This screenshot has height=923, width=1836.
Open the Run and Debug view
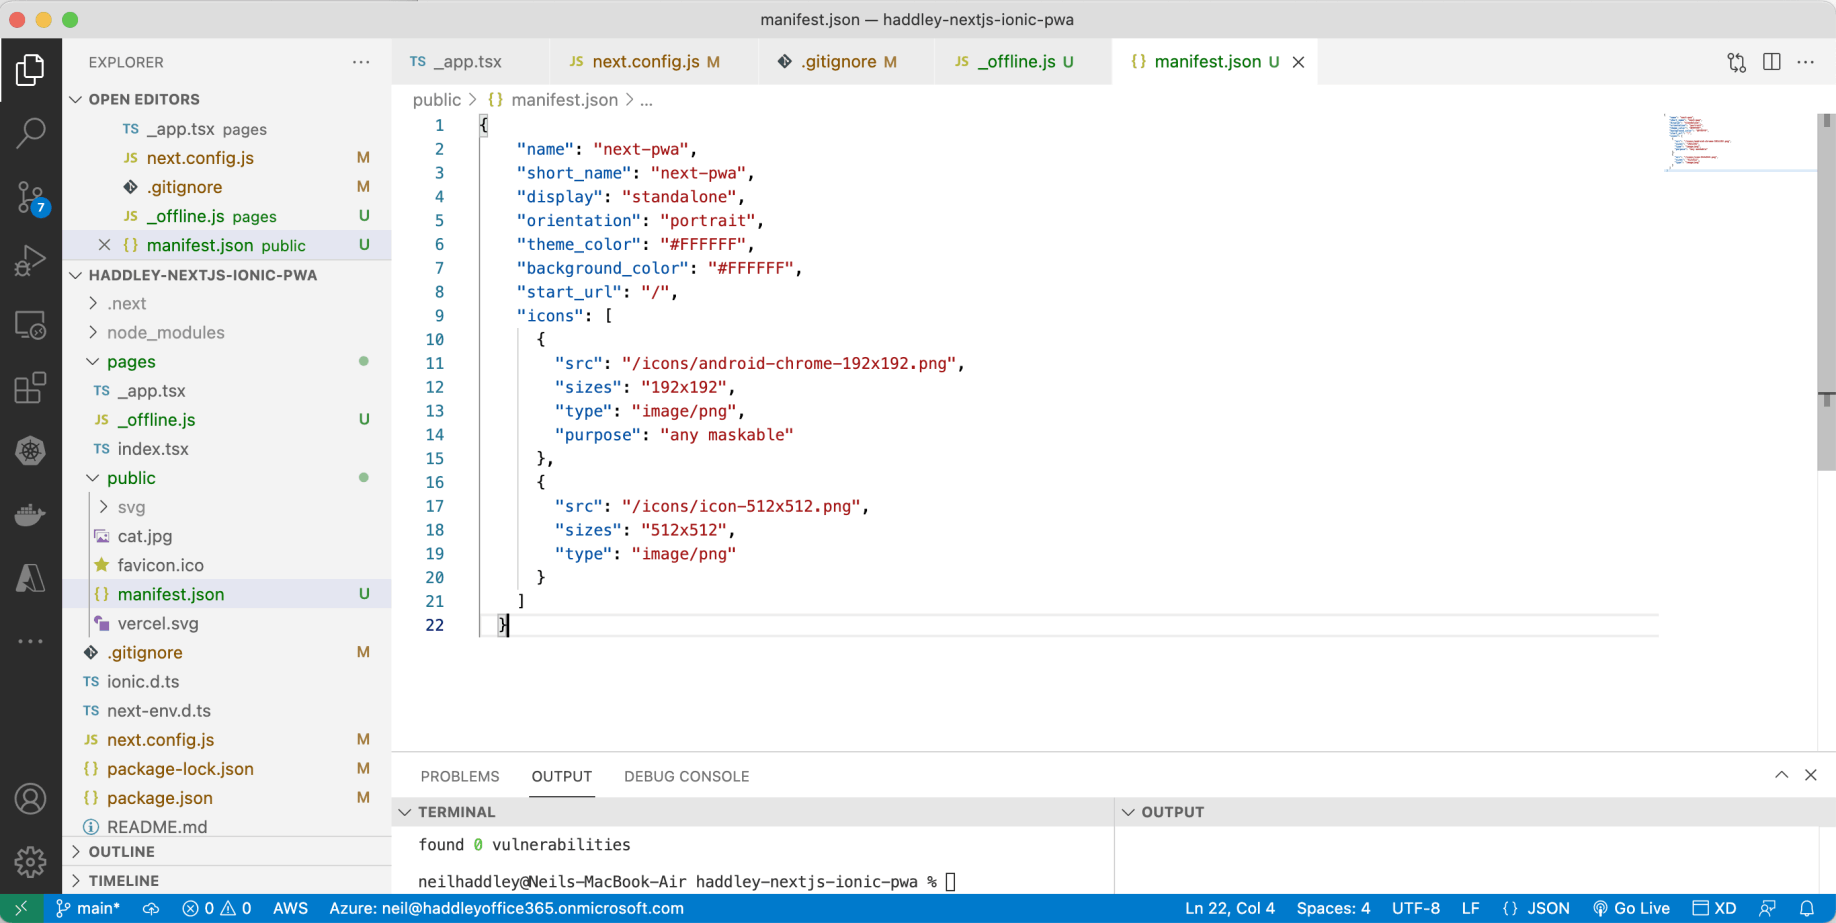[x=31, y=261]
